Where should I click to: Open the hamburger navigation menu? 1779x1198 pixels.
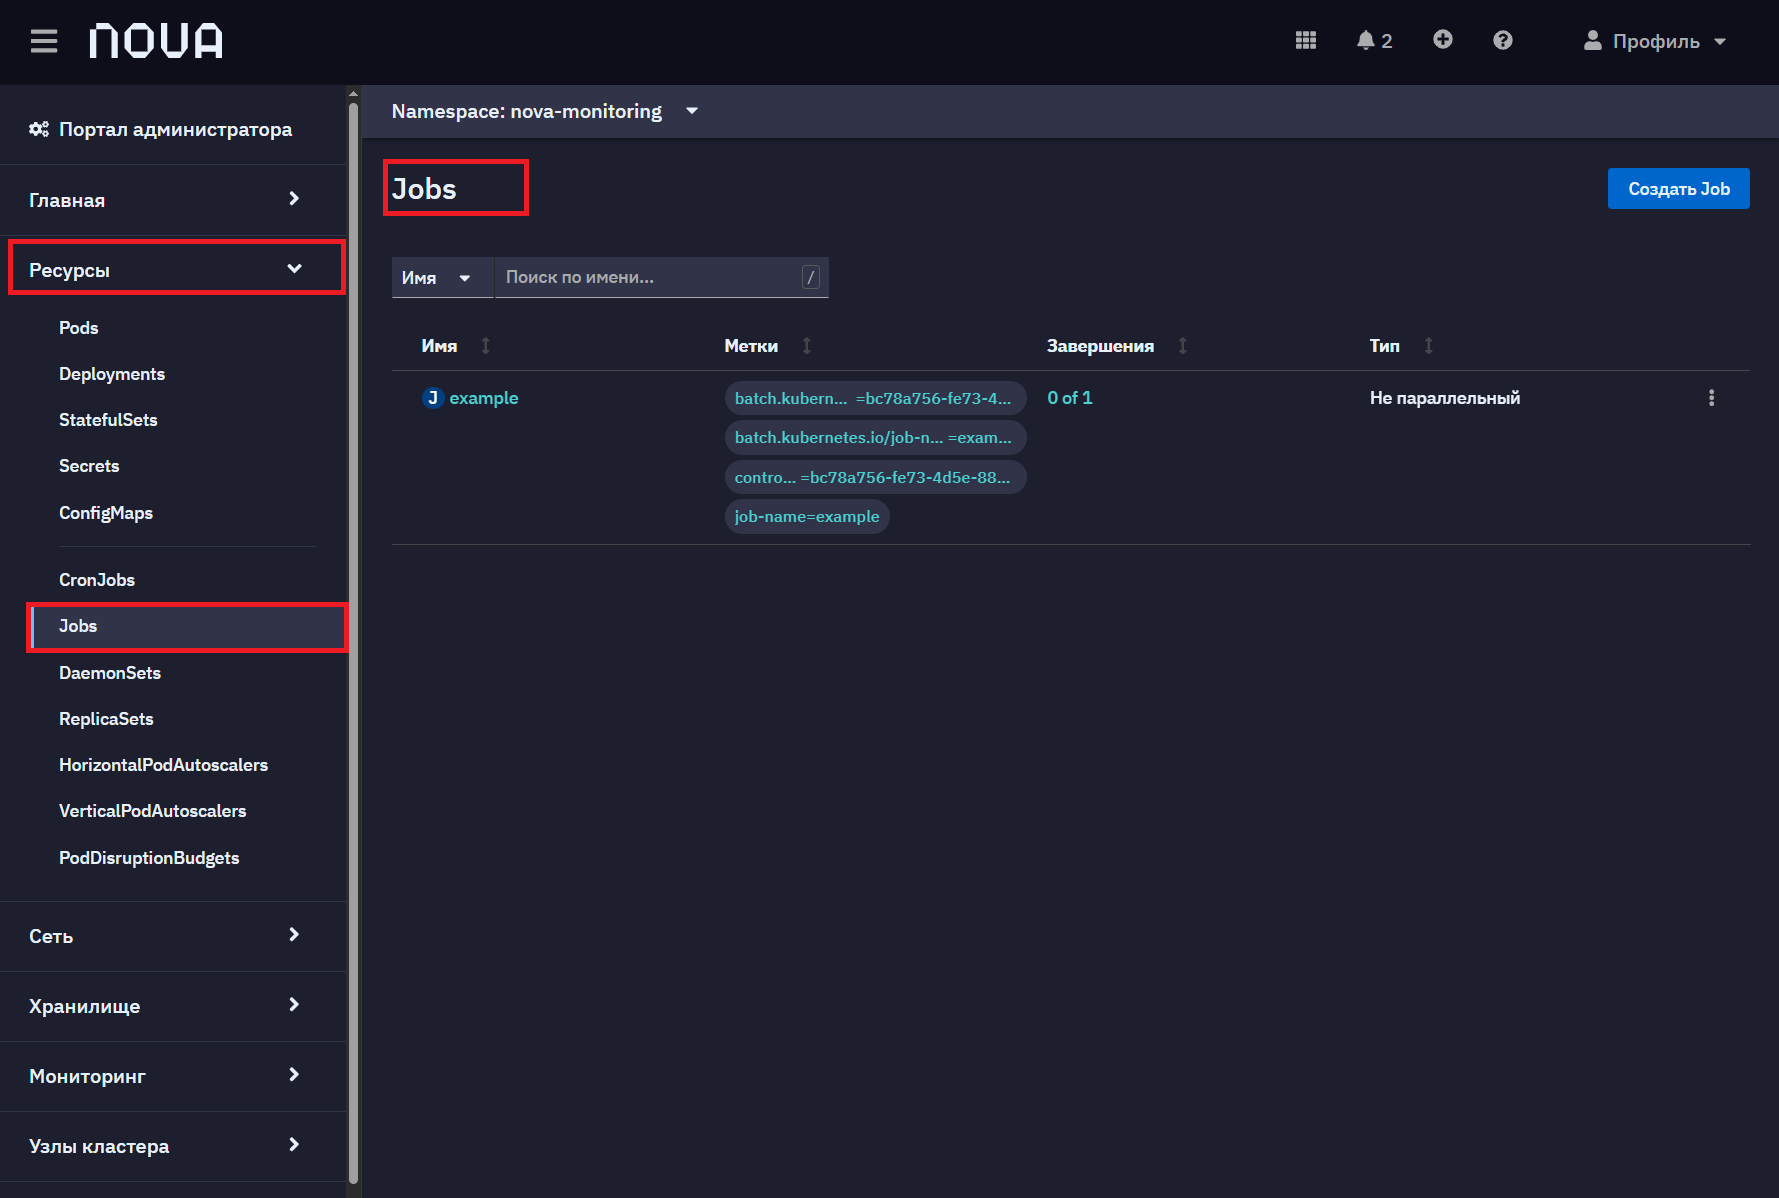click(44, 41)
